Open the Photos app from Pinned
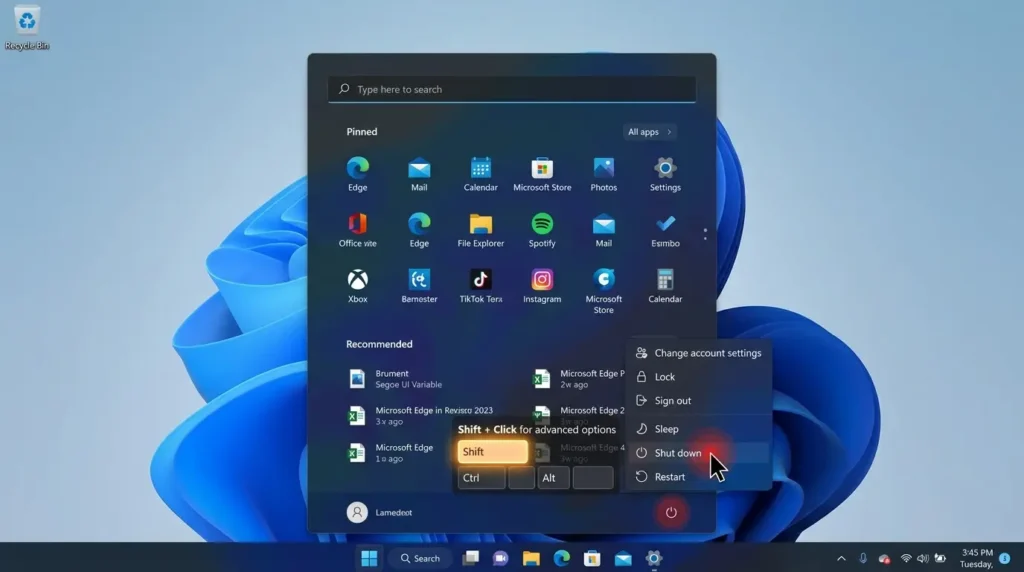This screenshot has width=1024, height=572. (x=603, y=174)
